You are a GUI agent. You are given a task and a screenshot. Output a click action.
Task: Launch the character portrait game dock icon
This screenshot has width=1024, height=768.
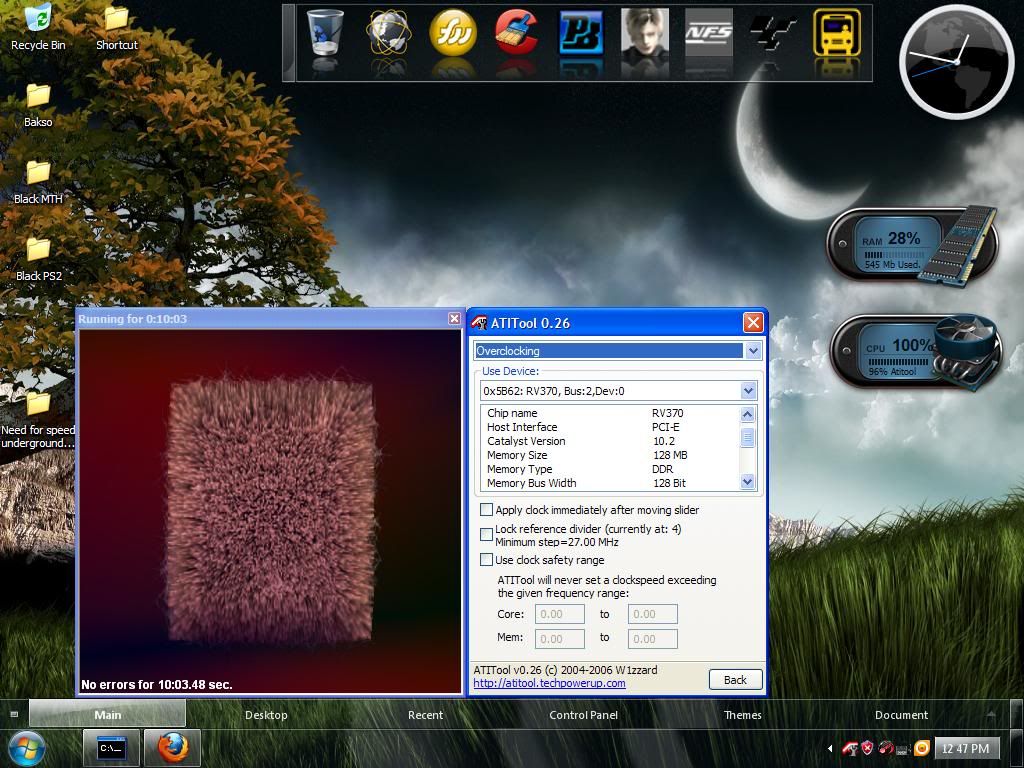(645, 33)
